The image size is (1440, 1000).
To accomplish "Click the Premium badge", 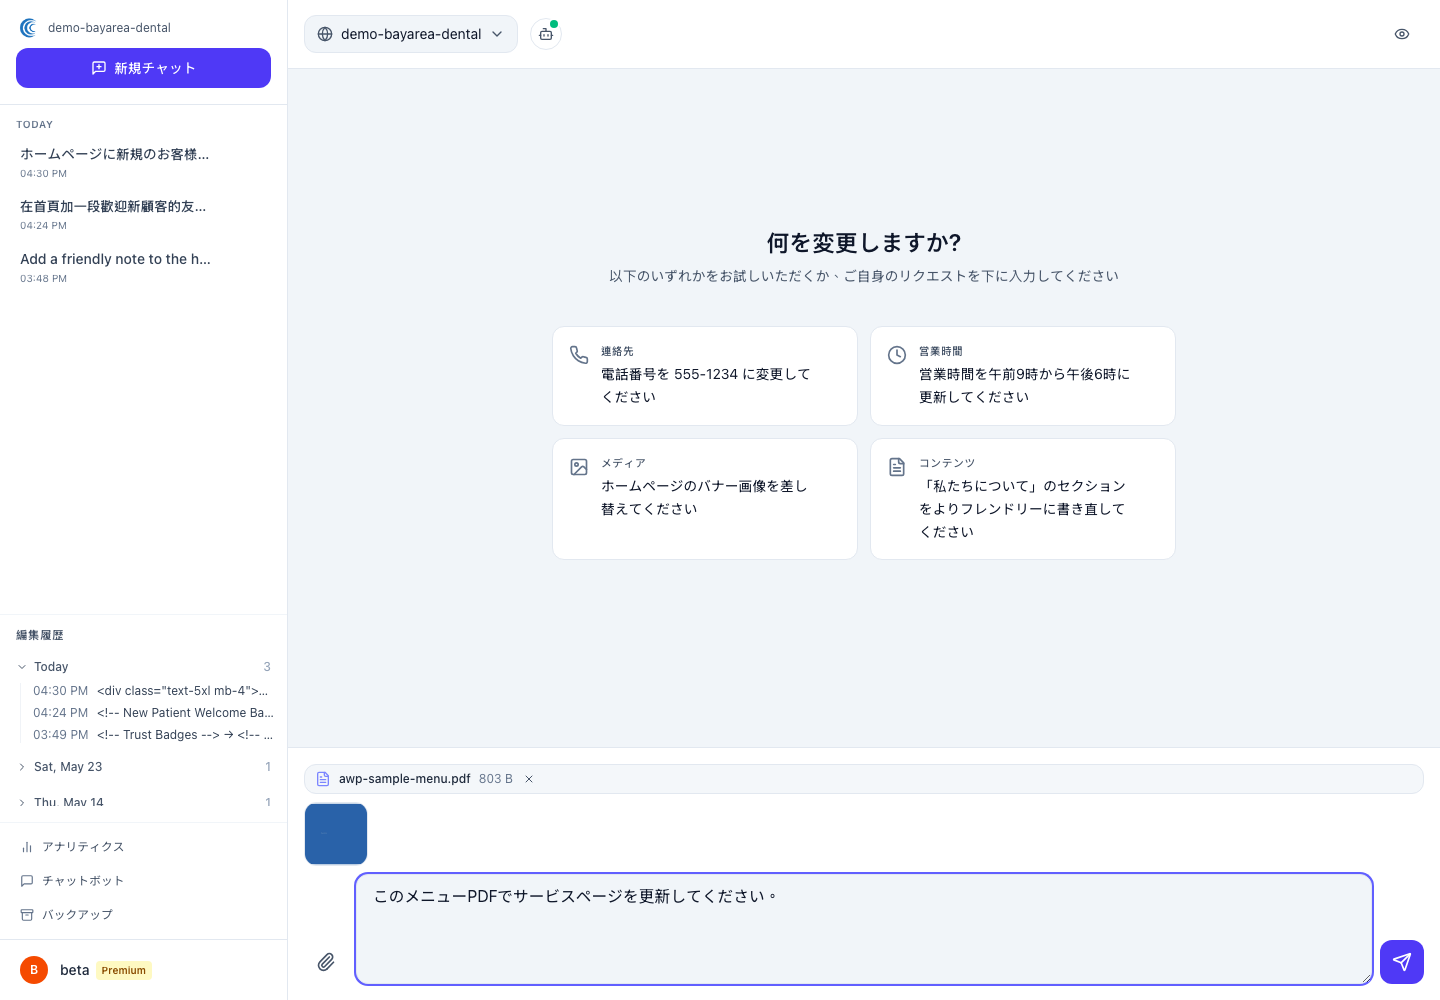I will coord(124,970).
